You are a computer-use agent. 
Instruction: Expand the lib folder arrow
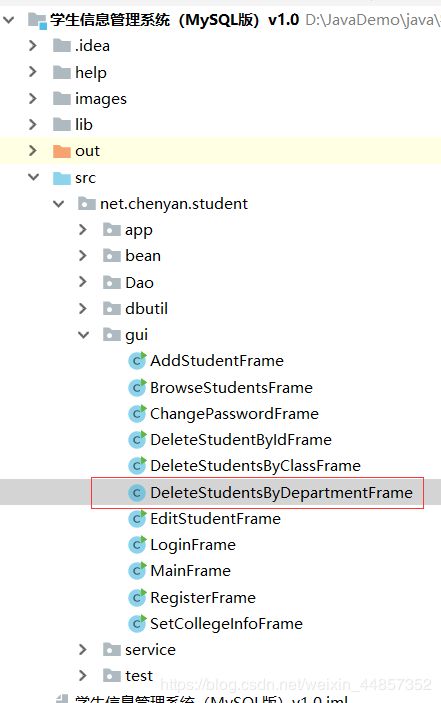[x=33, y=124]
